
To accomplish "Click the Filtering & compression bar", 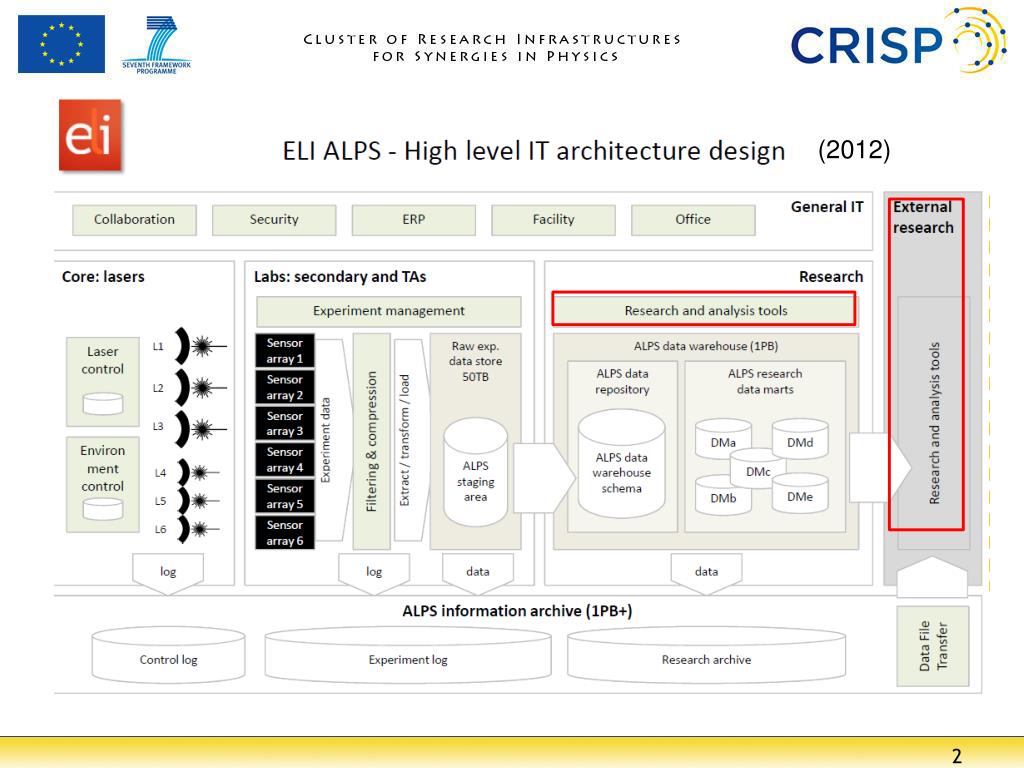I will click(x=372, y=441).
